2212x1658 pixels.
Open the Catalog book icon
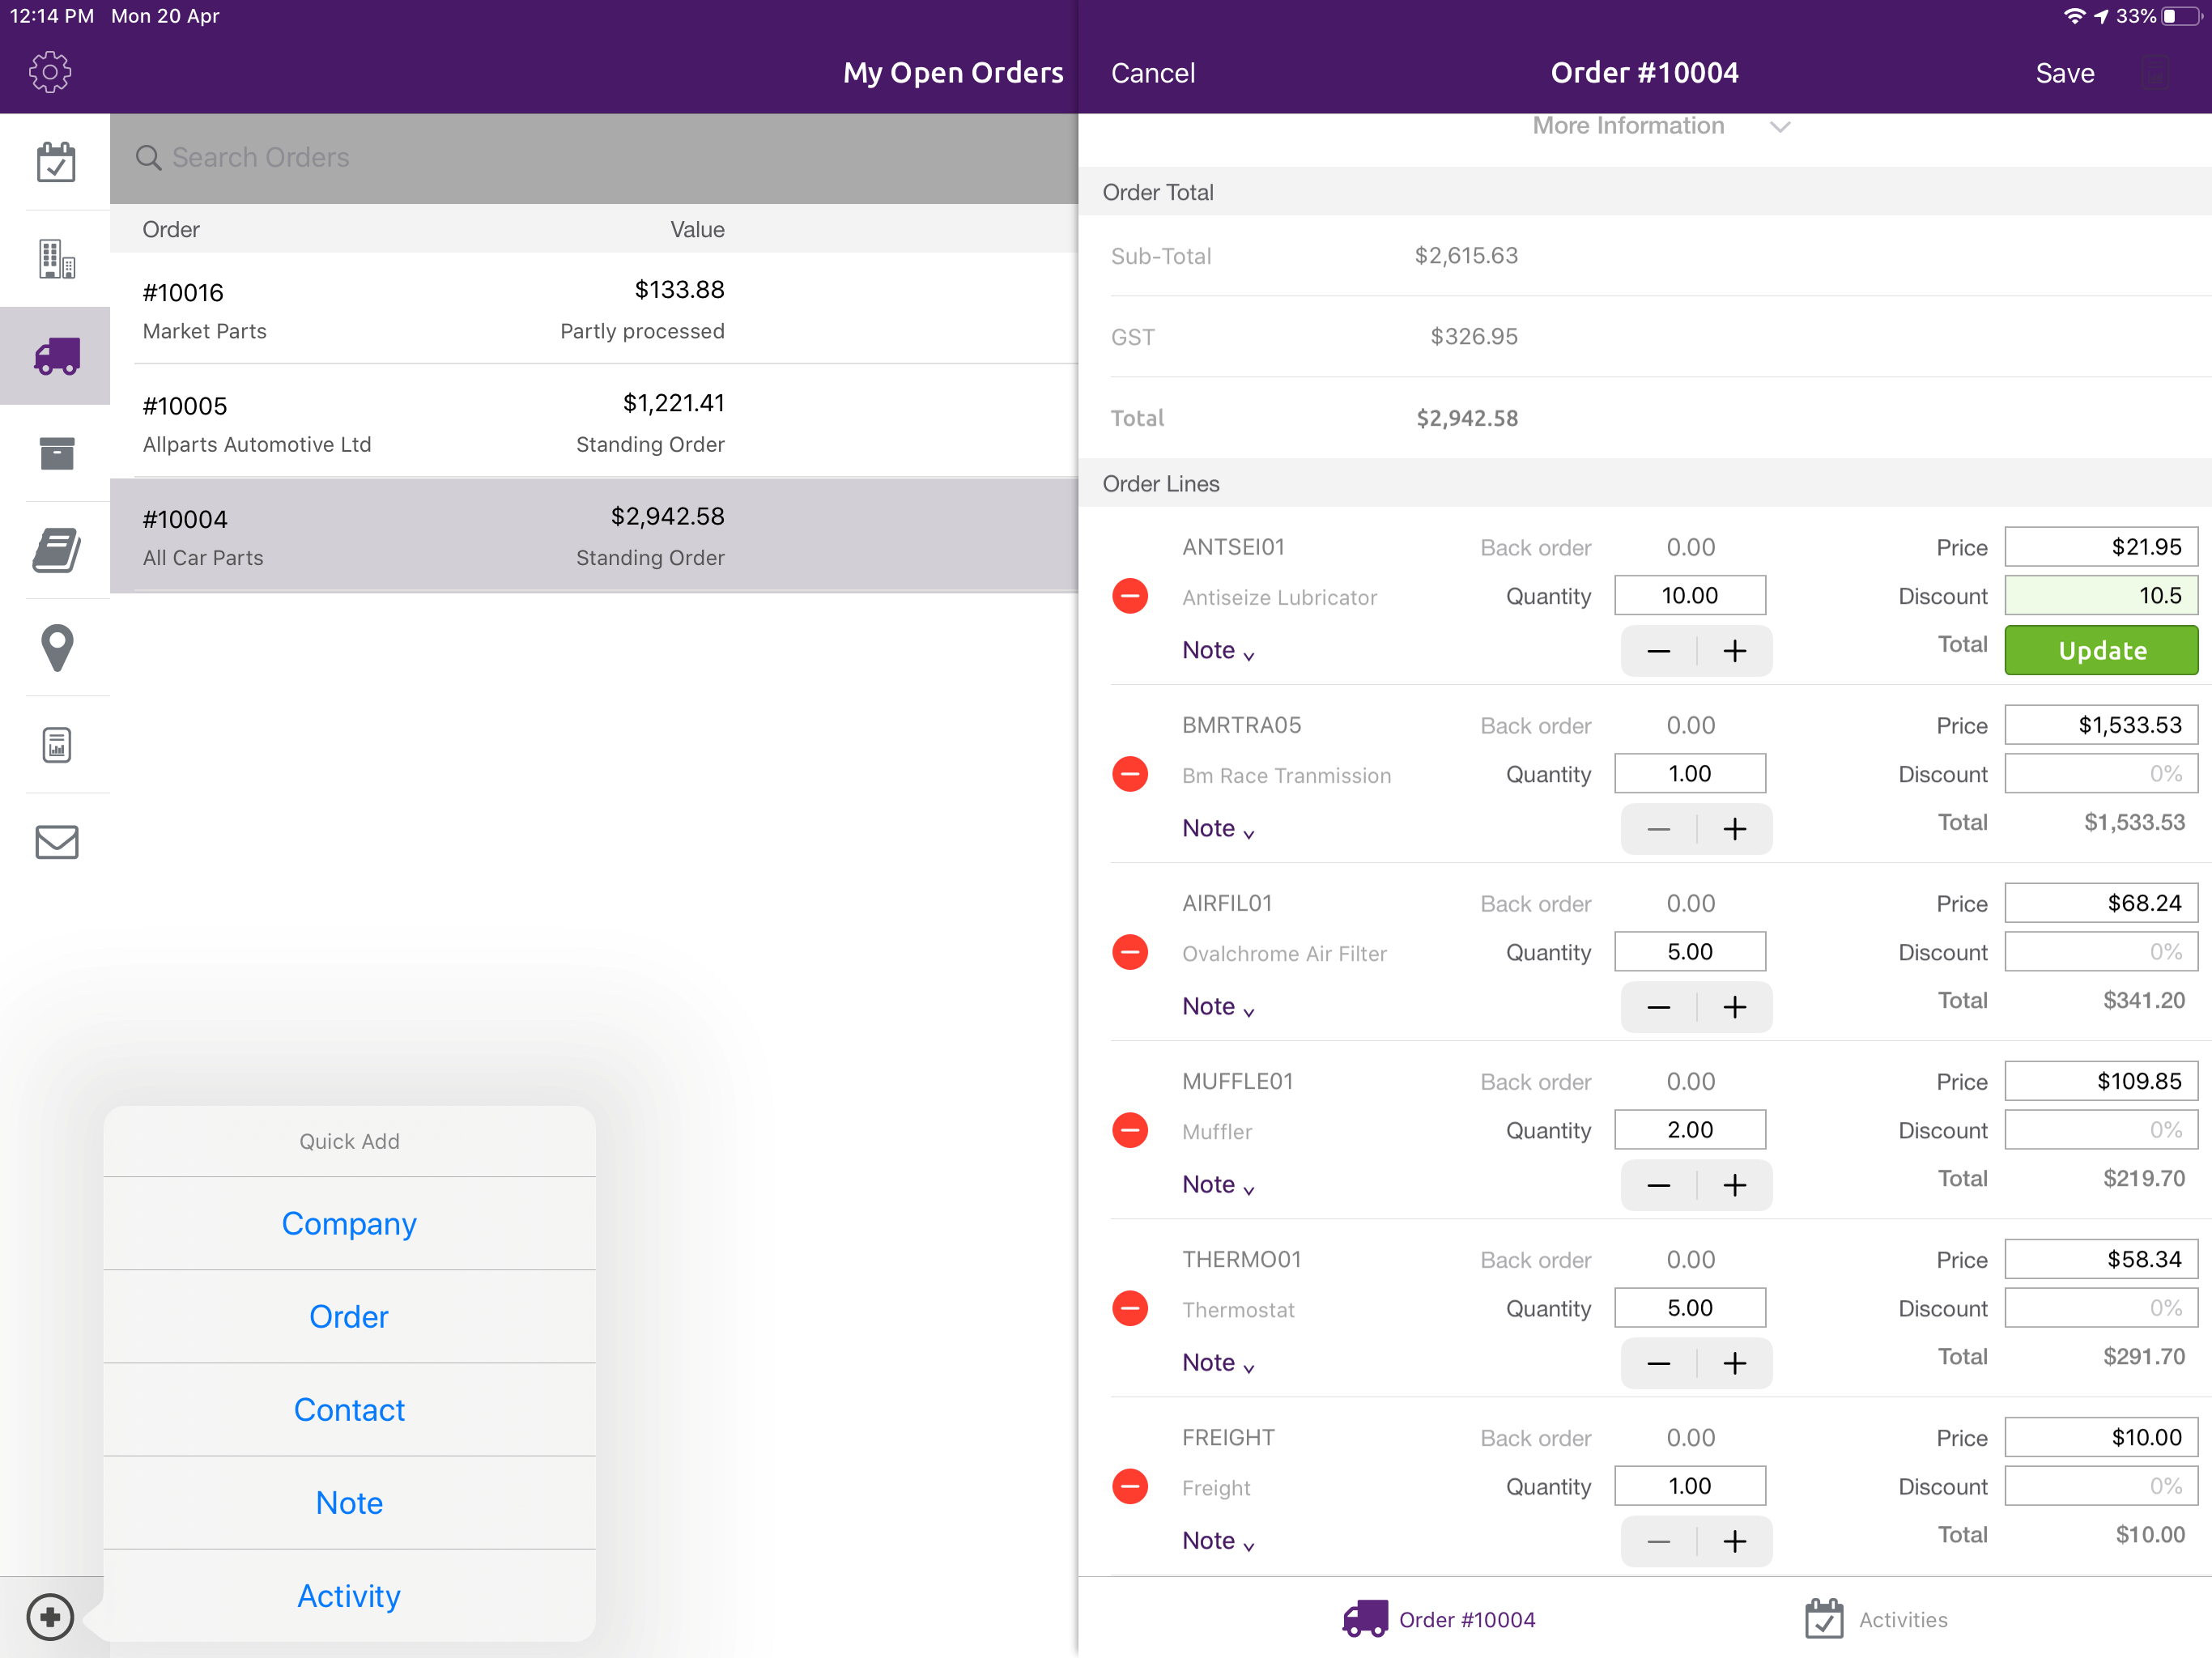pyautogui.click(x=55, y=550)
